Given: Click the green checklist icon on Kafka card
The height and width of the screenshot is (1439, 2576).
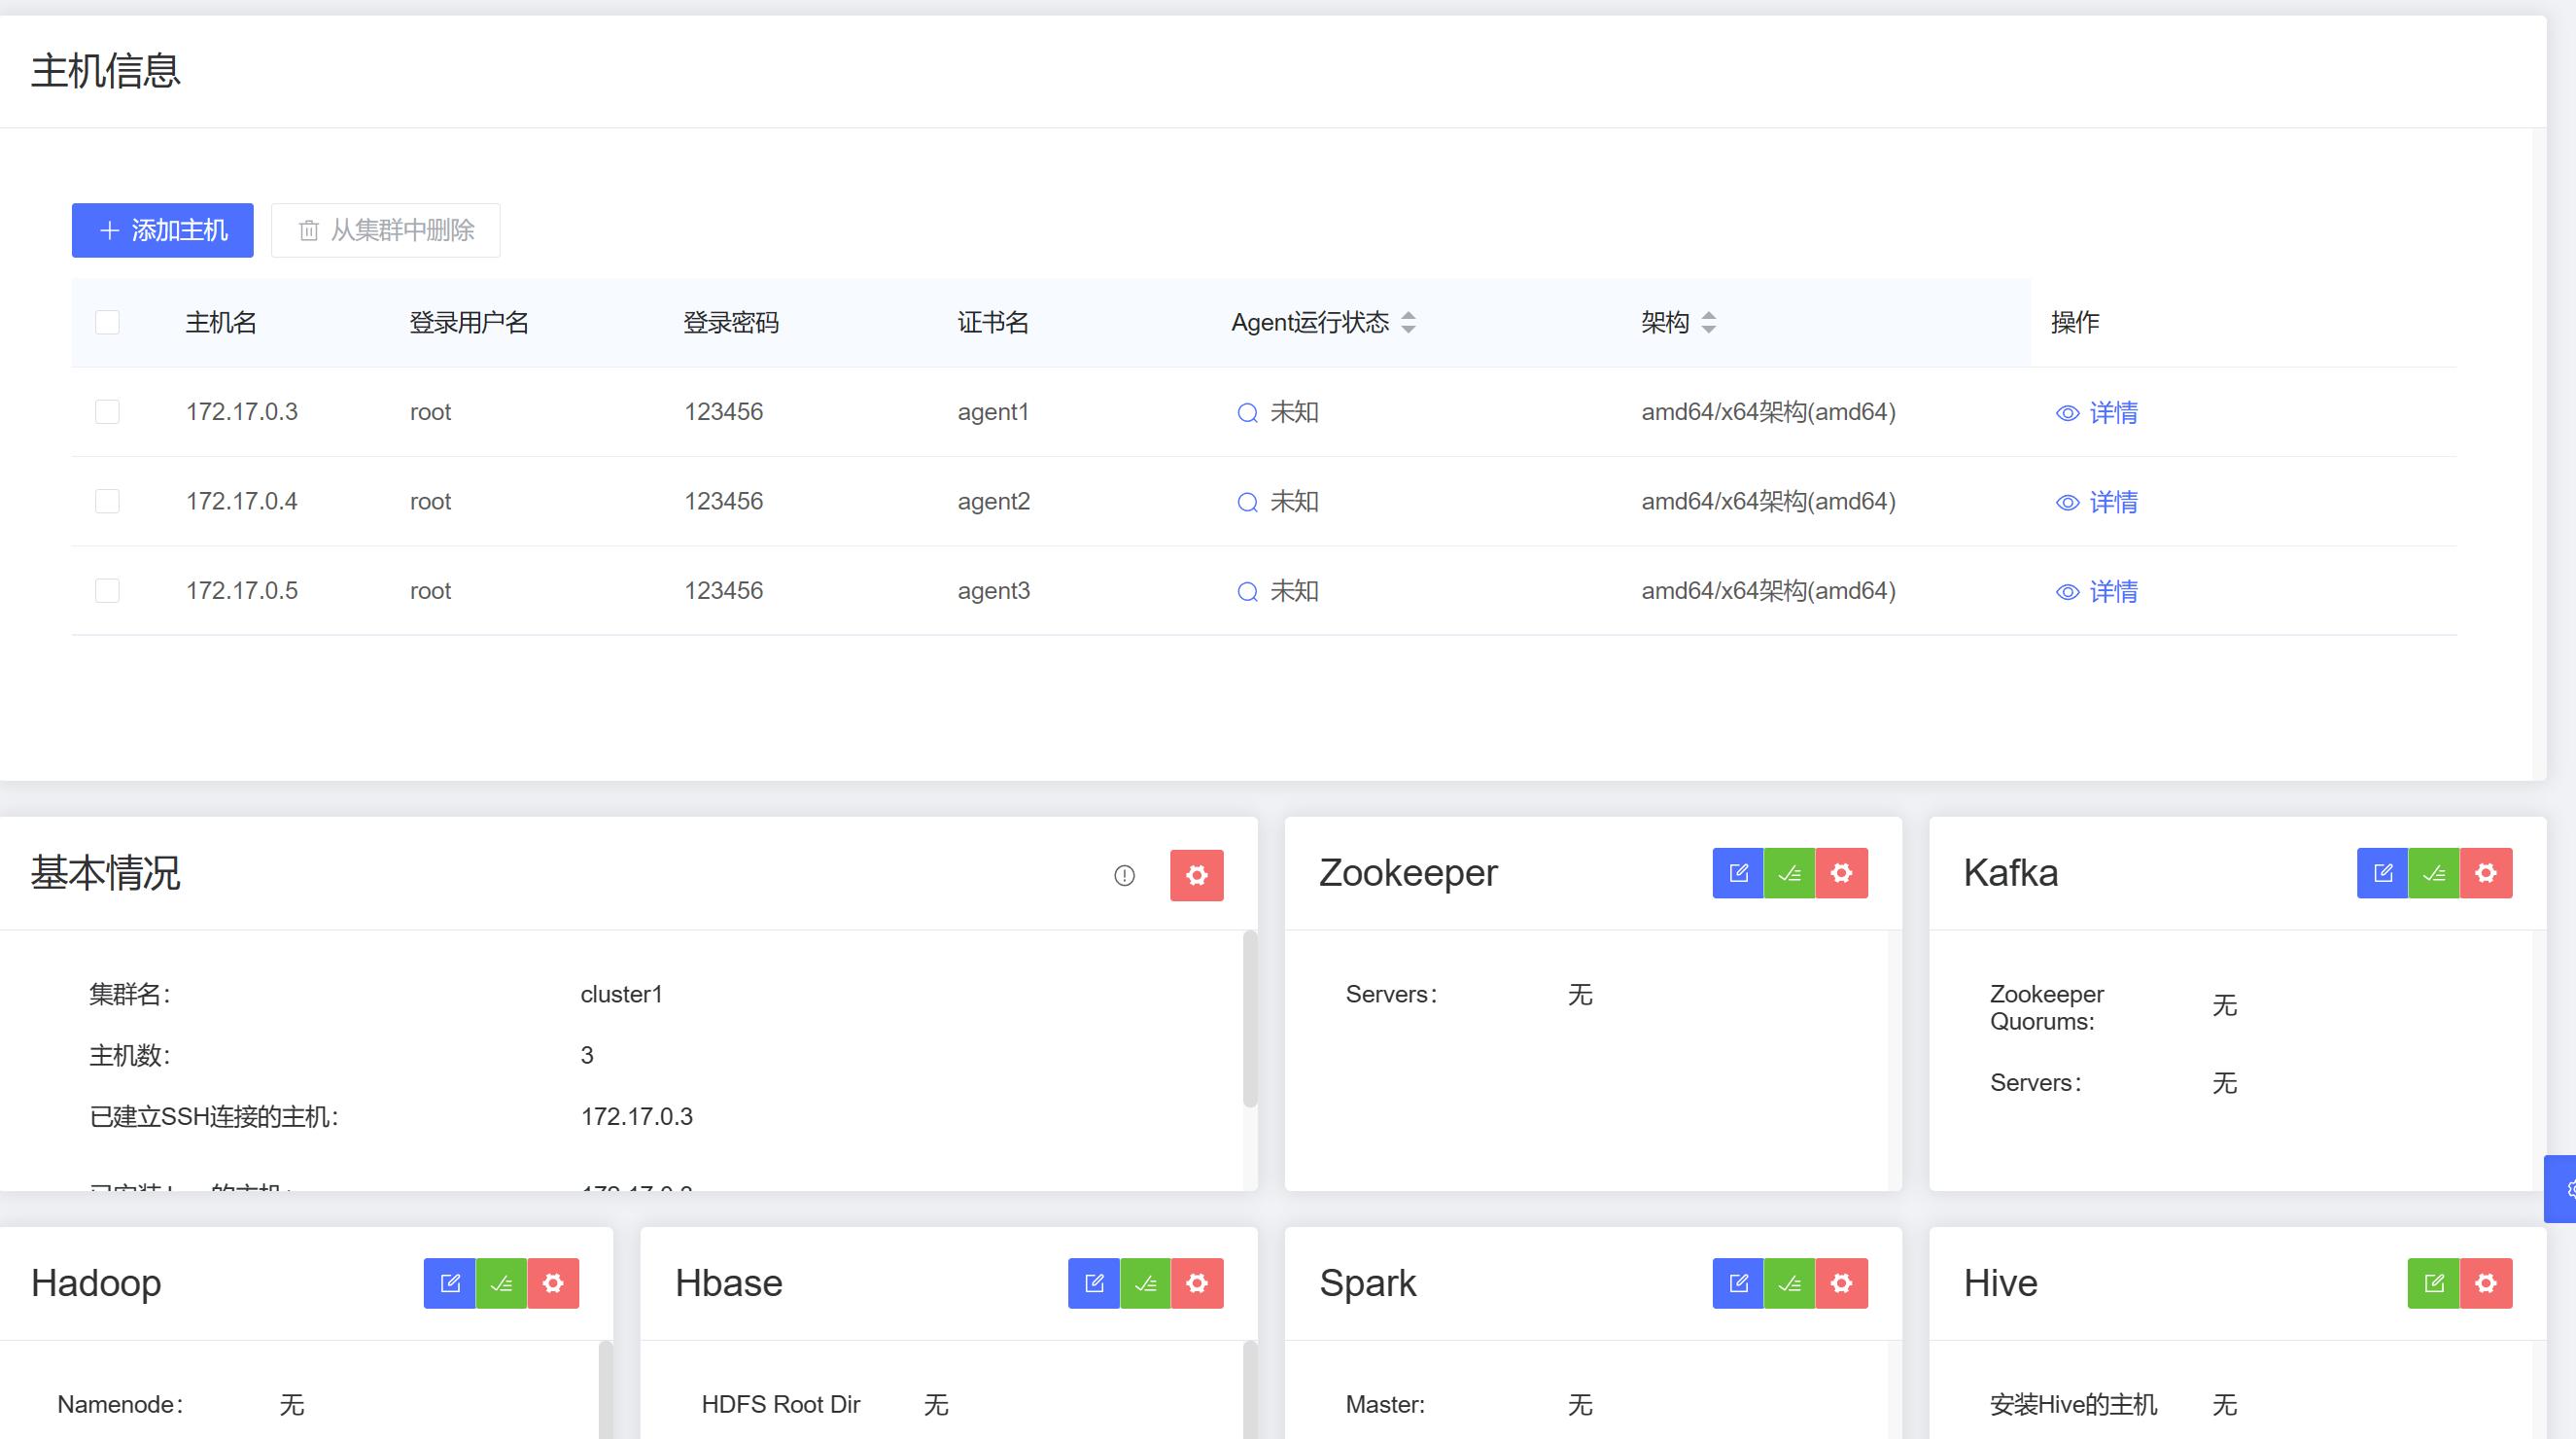Looking at the screenshot, I should [2434, 873].
